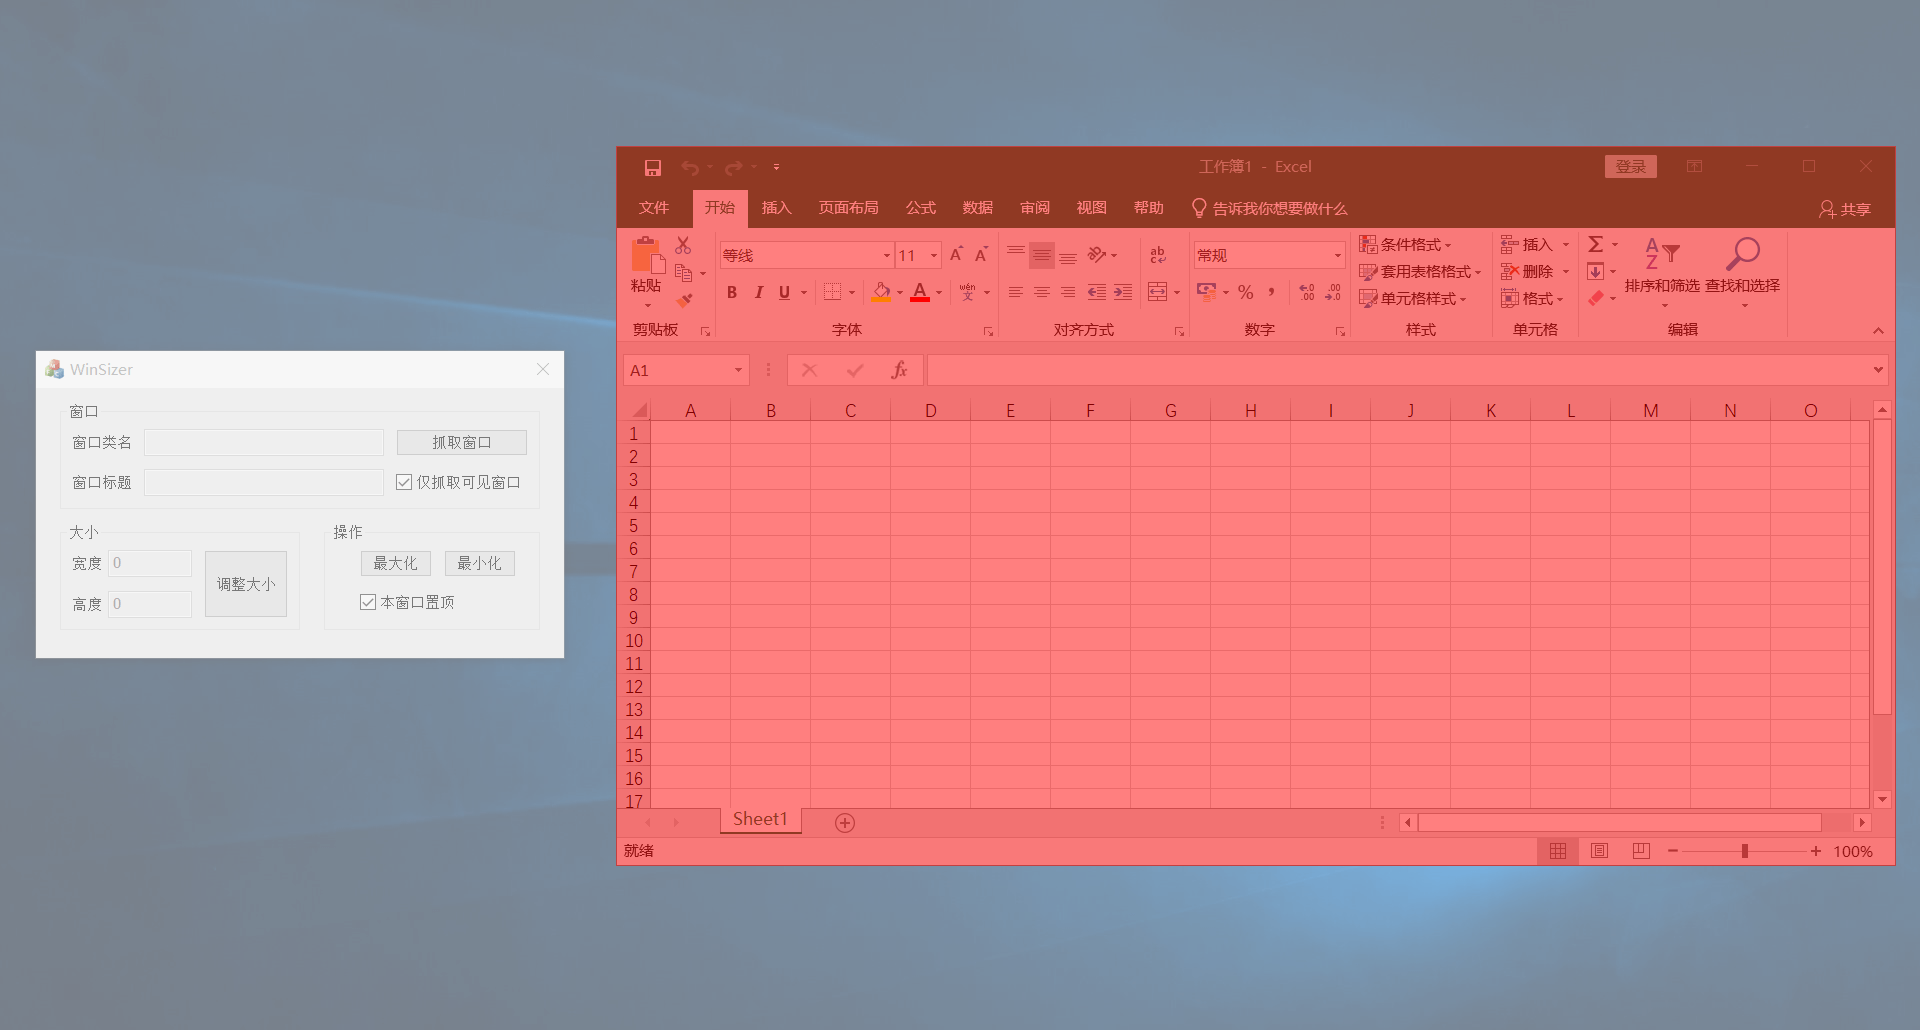Uncheck the 本窗口置顶 checkbox
The width and height of the screenshot is (1920, 1030).
coord(368,602)
